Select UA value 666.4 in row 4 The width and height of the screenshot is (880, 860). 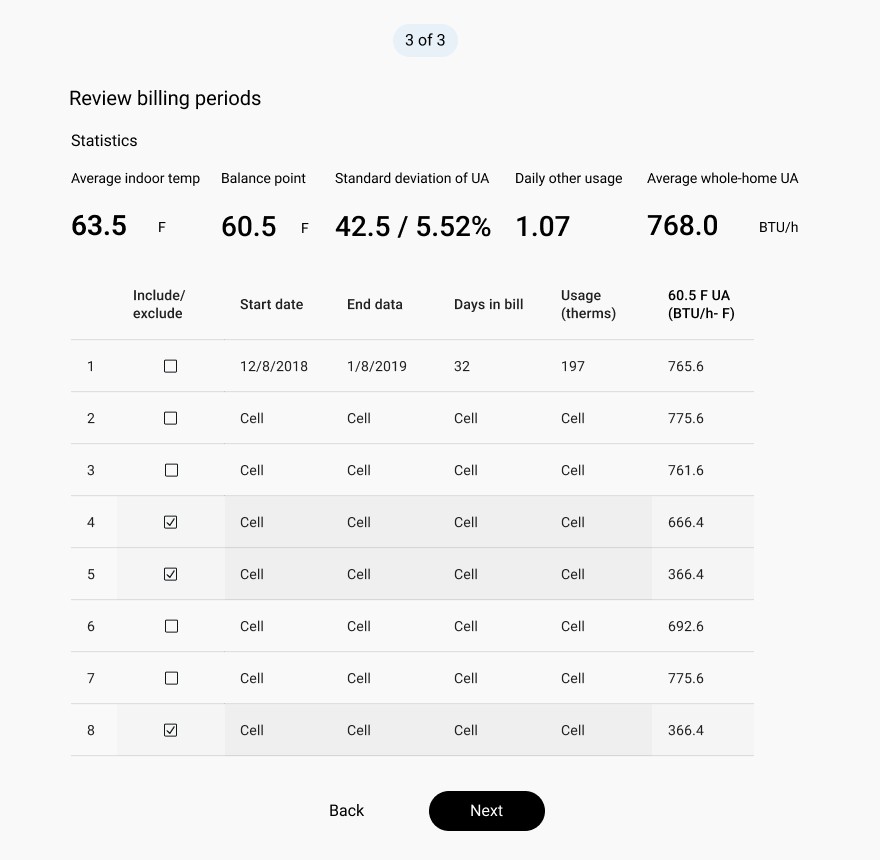[x=685, y=522]
